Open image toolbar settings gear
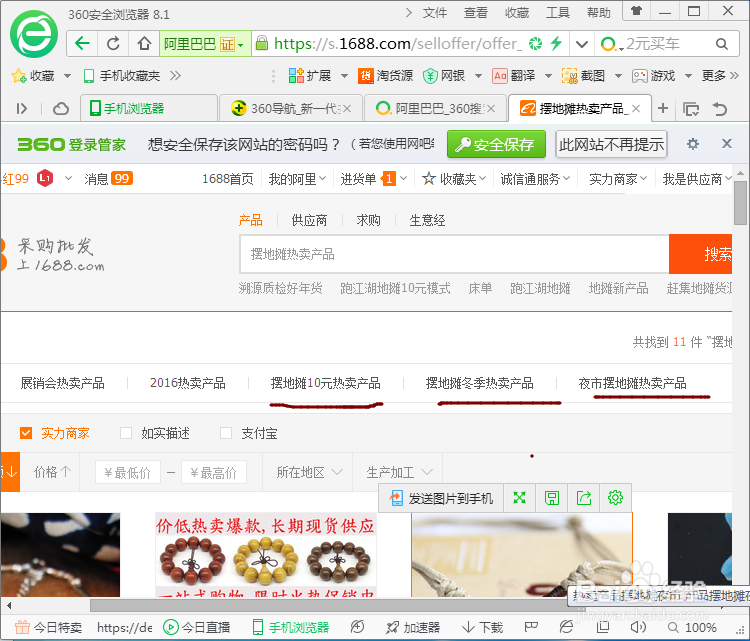The width and height of the screenshot is (750, 641). tap(615, 498)
